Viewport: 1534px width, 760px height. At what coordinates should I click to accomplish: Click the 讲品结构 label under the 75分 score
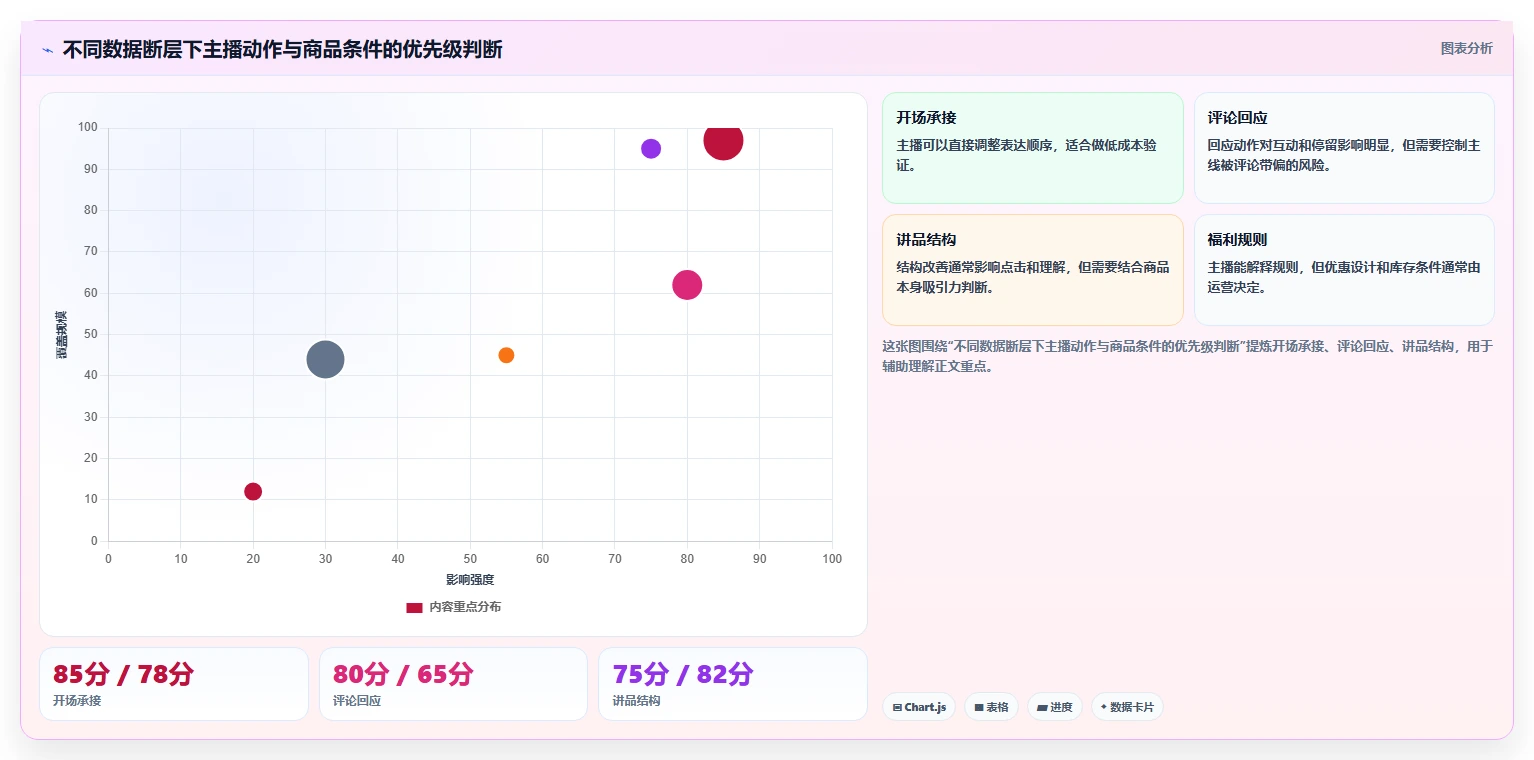[x=637, y=701]
